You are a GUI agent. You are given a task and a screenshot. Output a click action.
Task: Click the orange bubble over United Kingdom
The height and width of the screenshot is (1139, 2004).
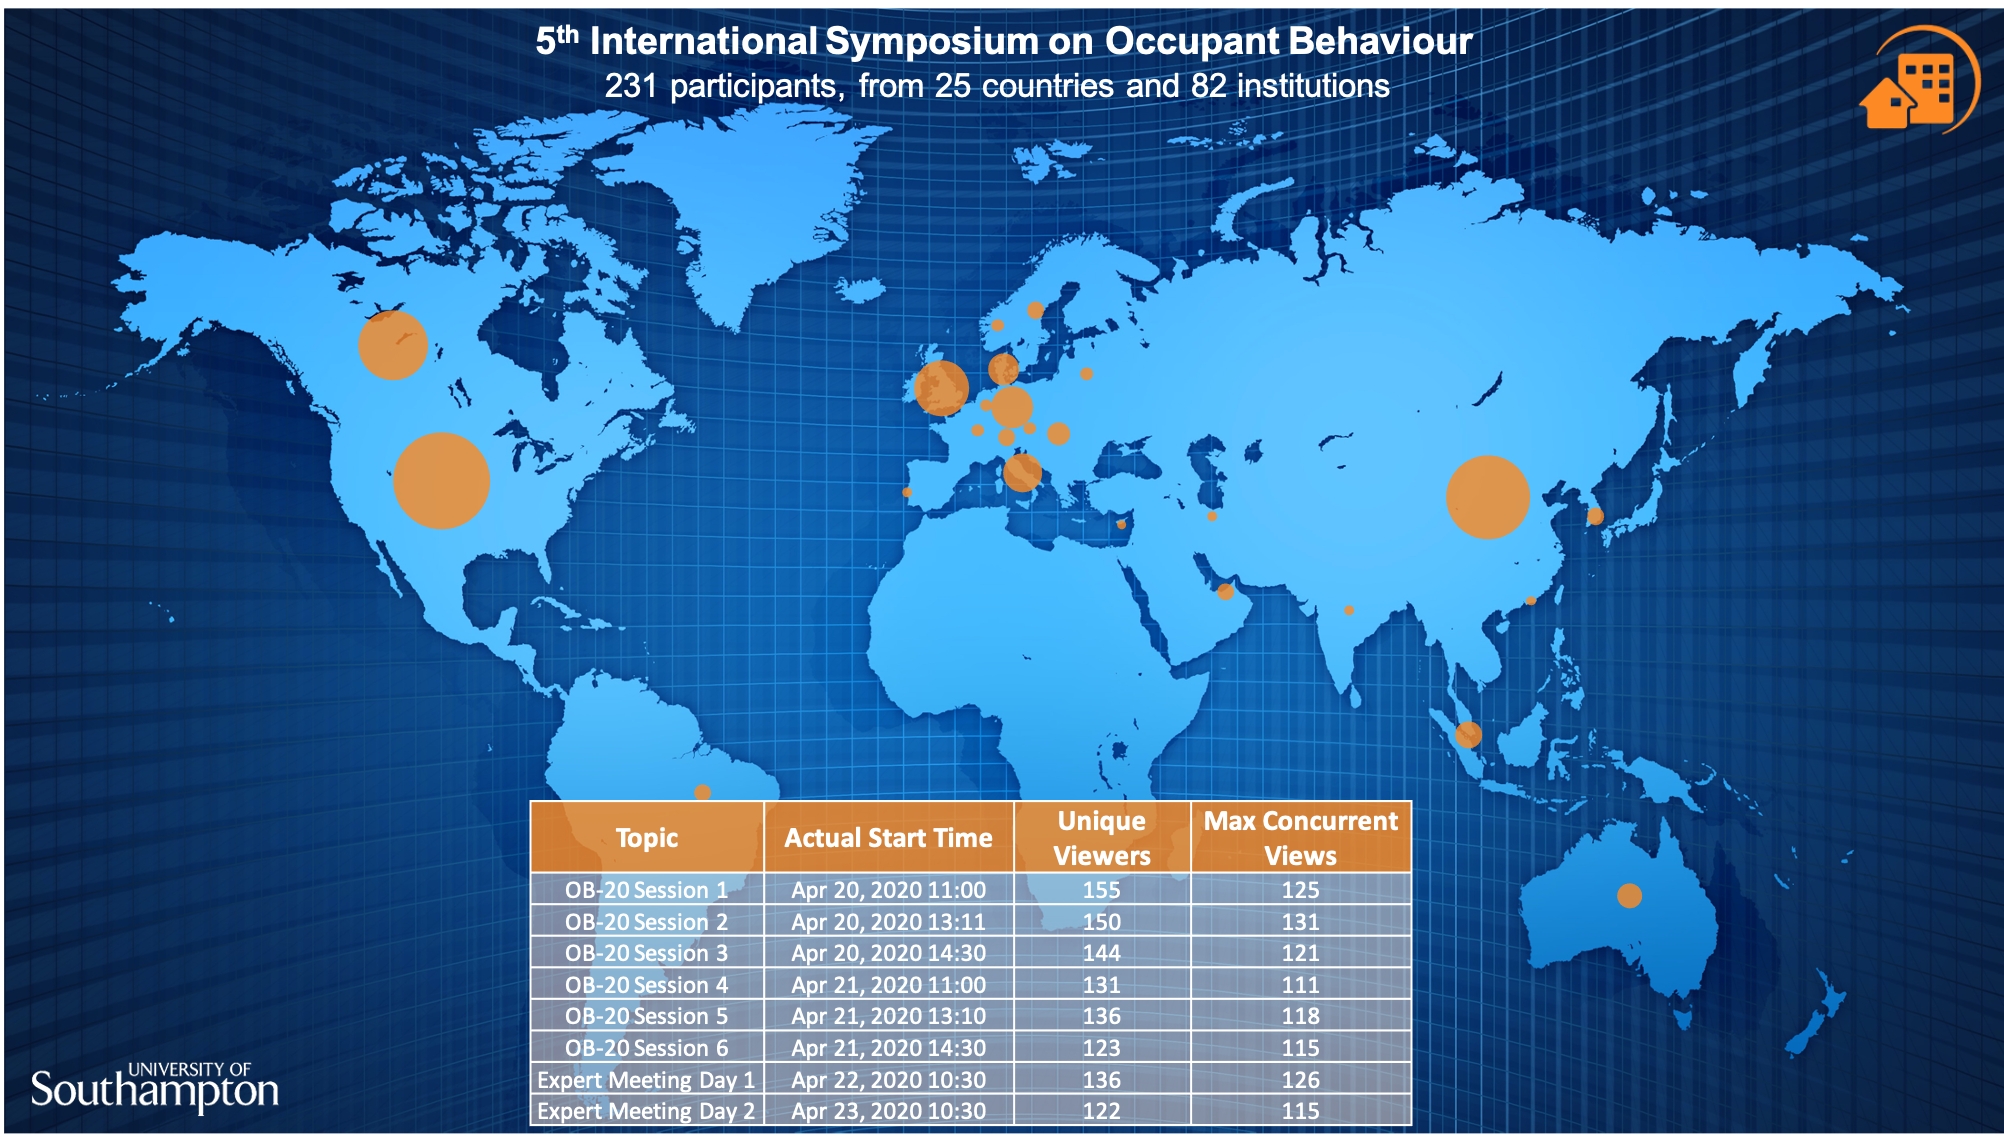point(941,388)
